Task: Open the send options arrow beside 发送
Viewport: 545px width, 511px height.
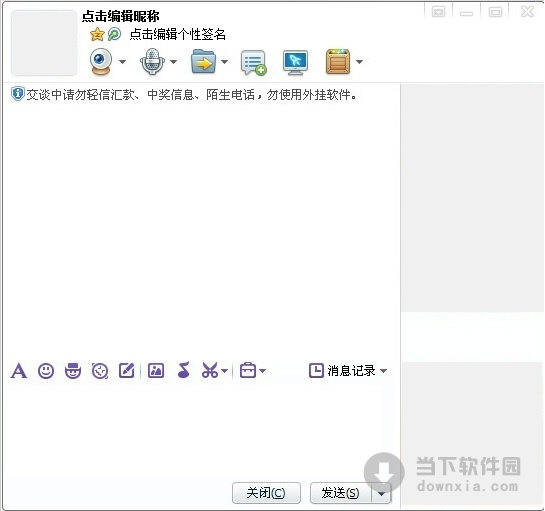Action: point(382,493)
